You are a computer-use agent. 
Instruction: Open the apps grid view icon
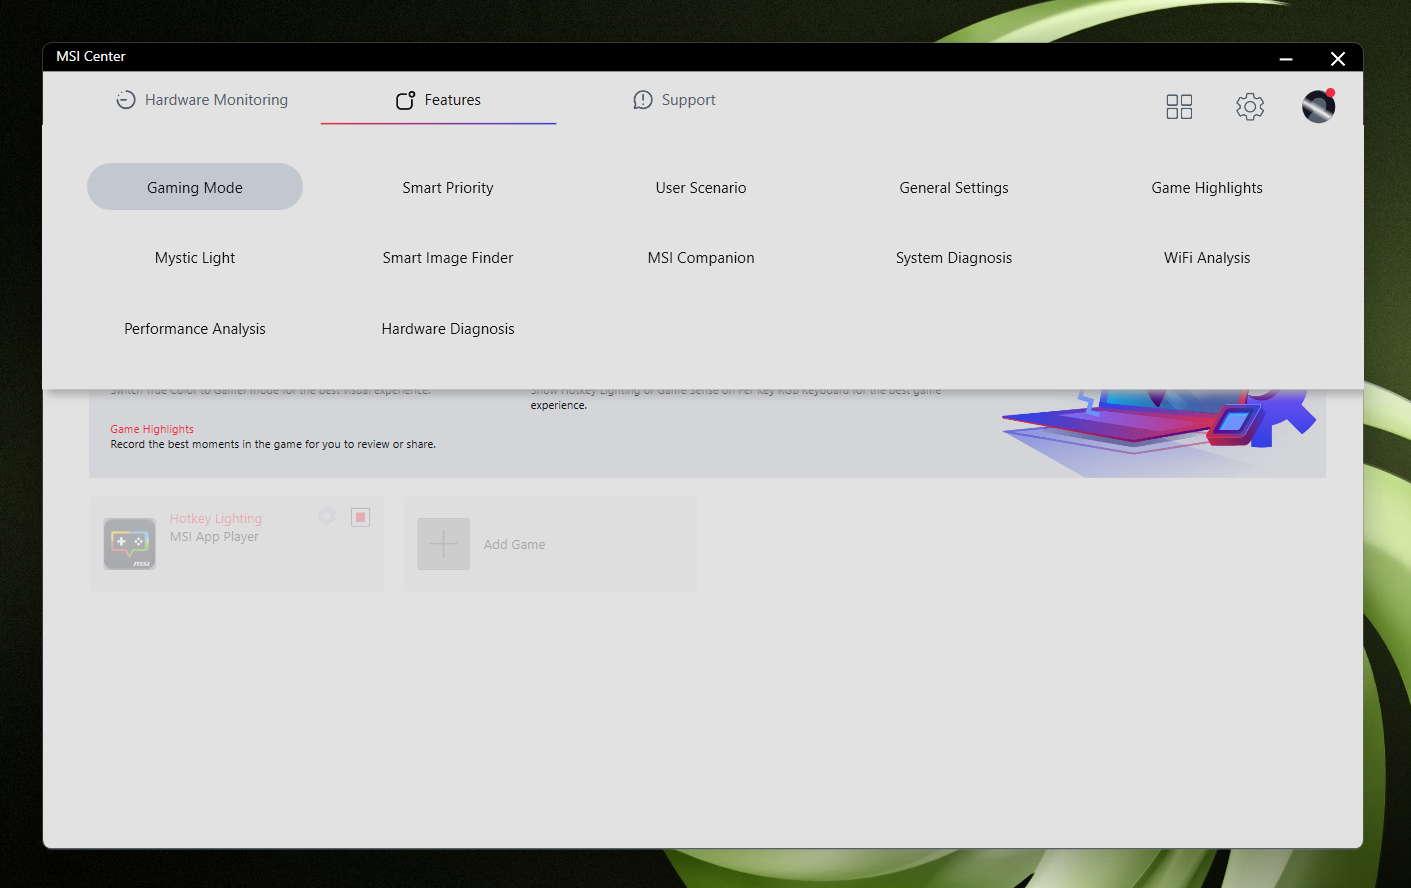(x=1179, y=106)
